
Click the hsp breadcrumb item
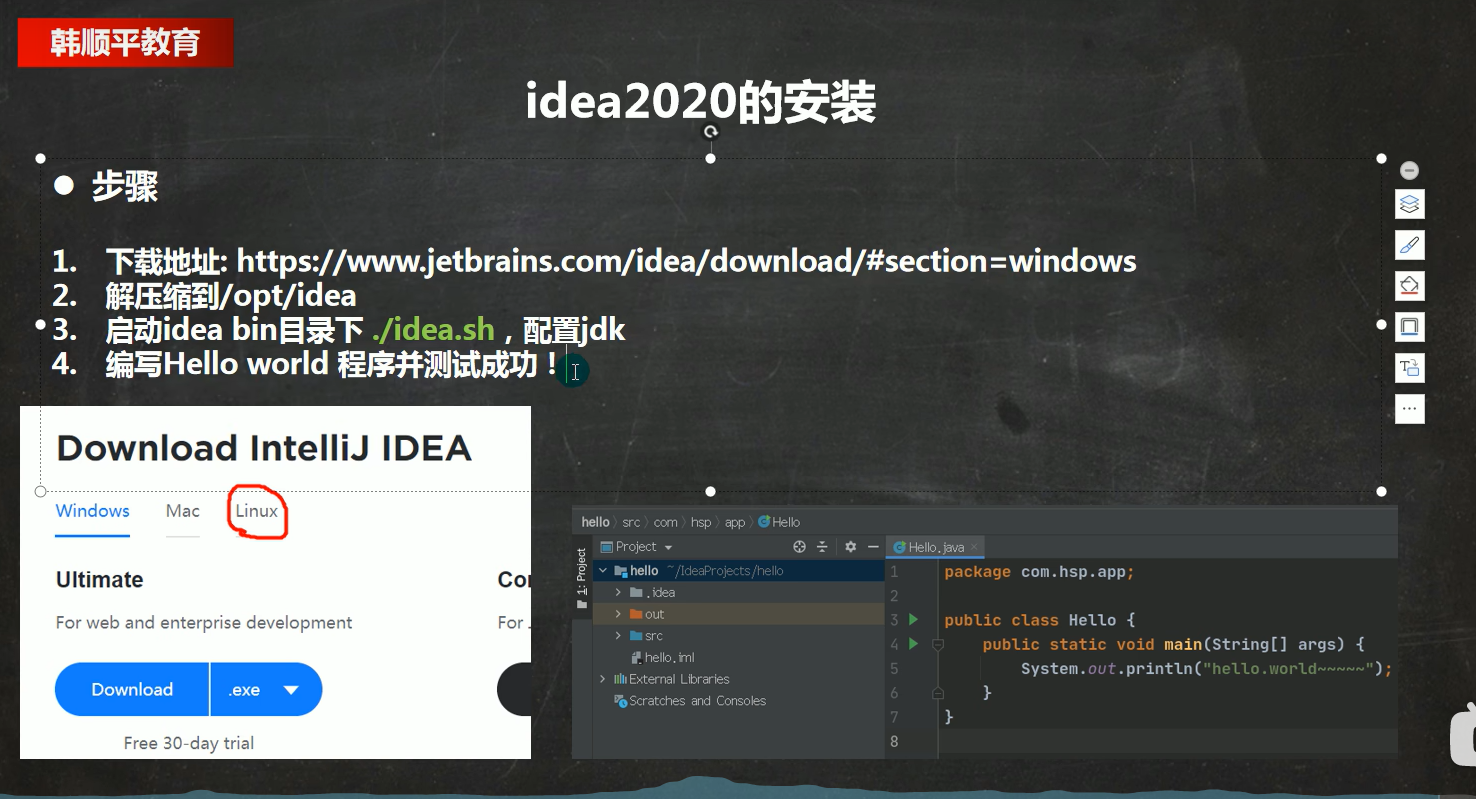(x=701, y=522)
